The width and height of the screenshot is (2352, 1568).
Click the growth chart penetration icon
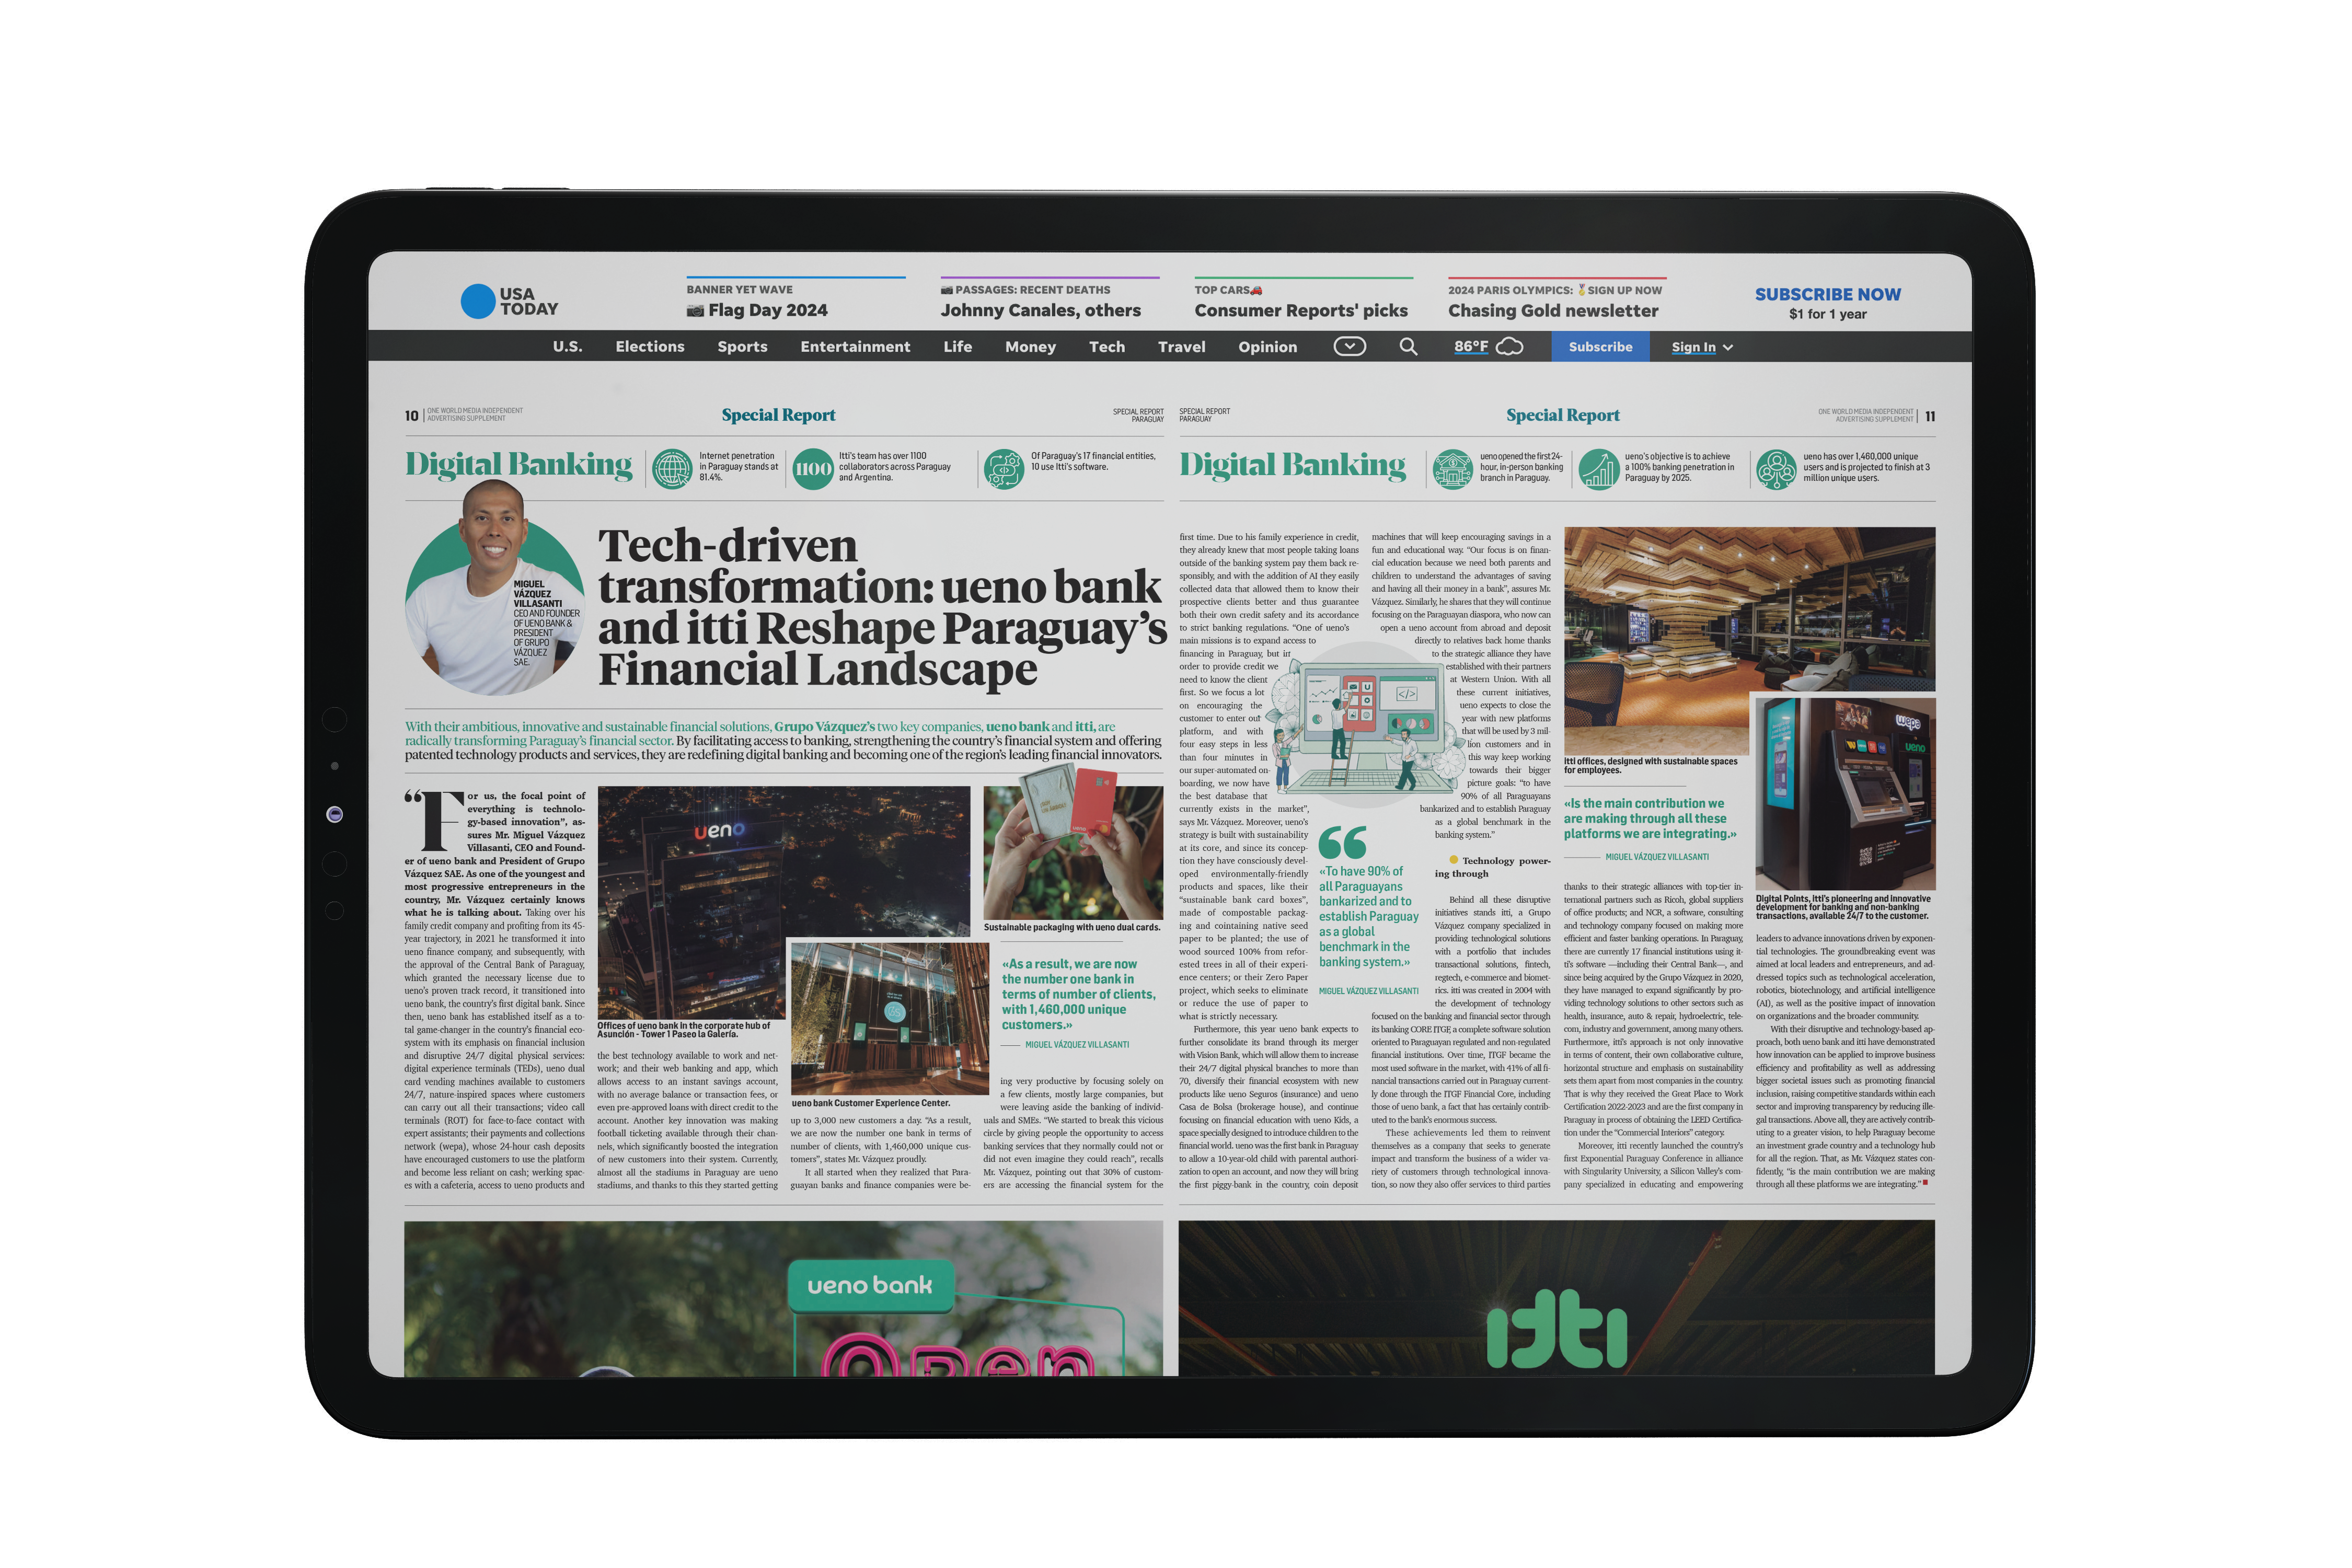coord(1598,468)
